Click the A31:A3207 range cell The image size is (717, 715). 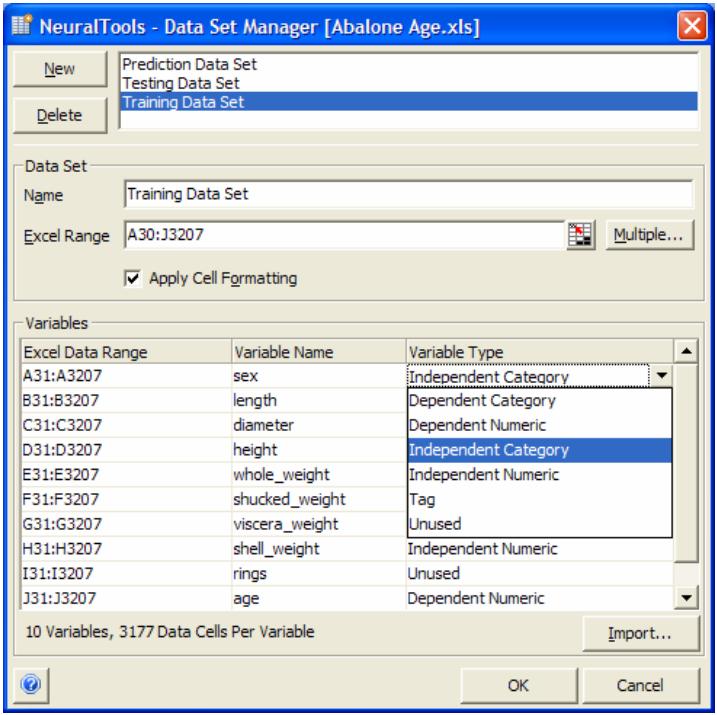click(127, 376)
